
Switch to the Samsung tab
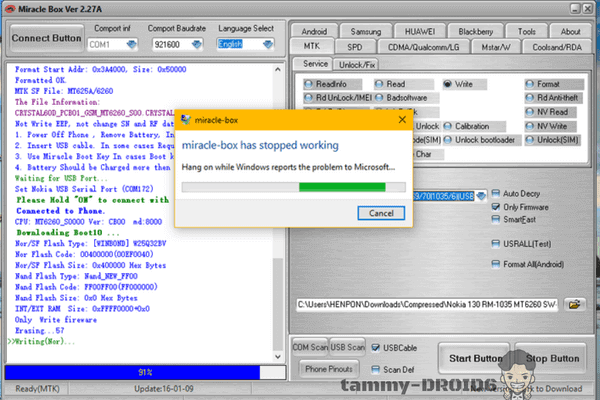[366, 31]
